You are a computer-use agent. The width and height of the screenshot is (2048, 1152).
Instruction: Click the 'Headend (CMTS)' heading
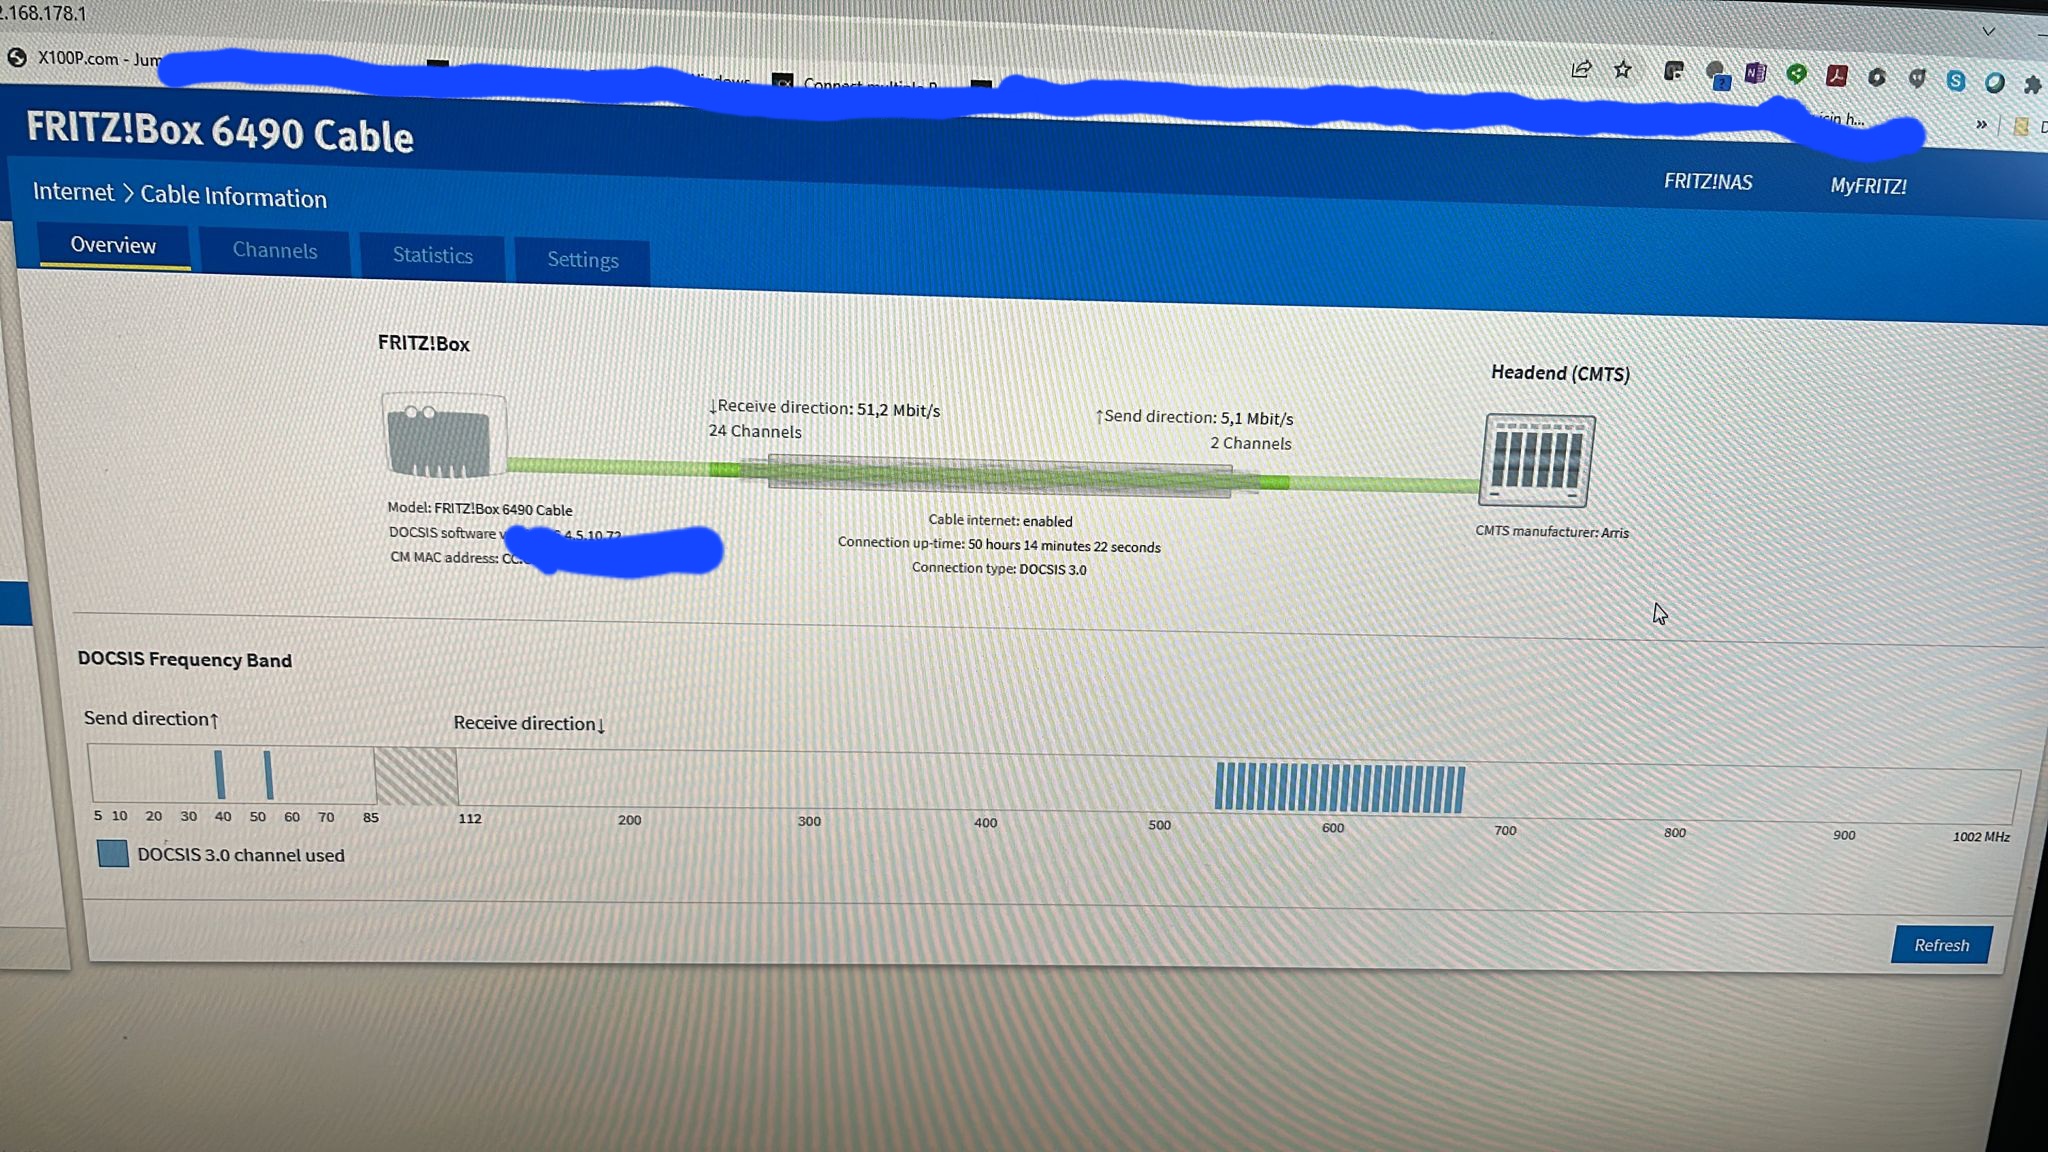[1560, 373]
